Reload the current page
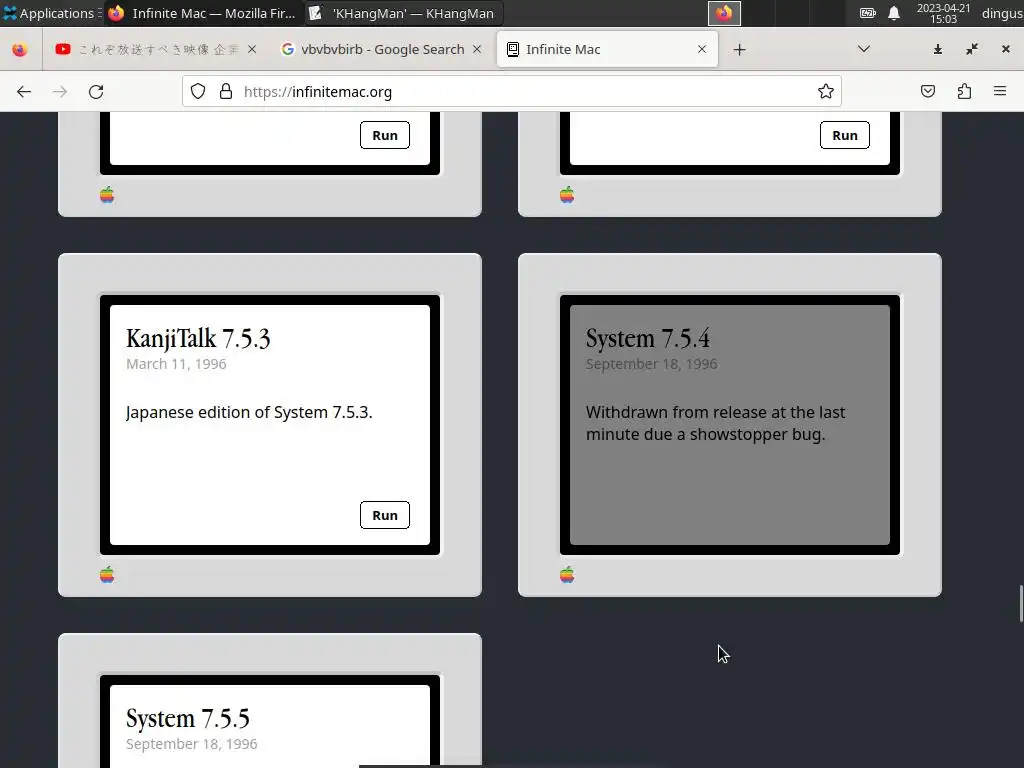 [x=96, y=91]
